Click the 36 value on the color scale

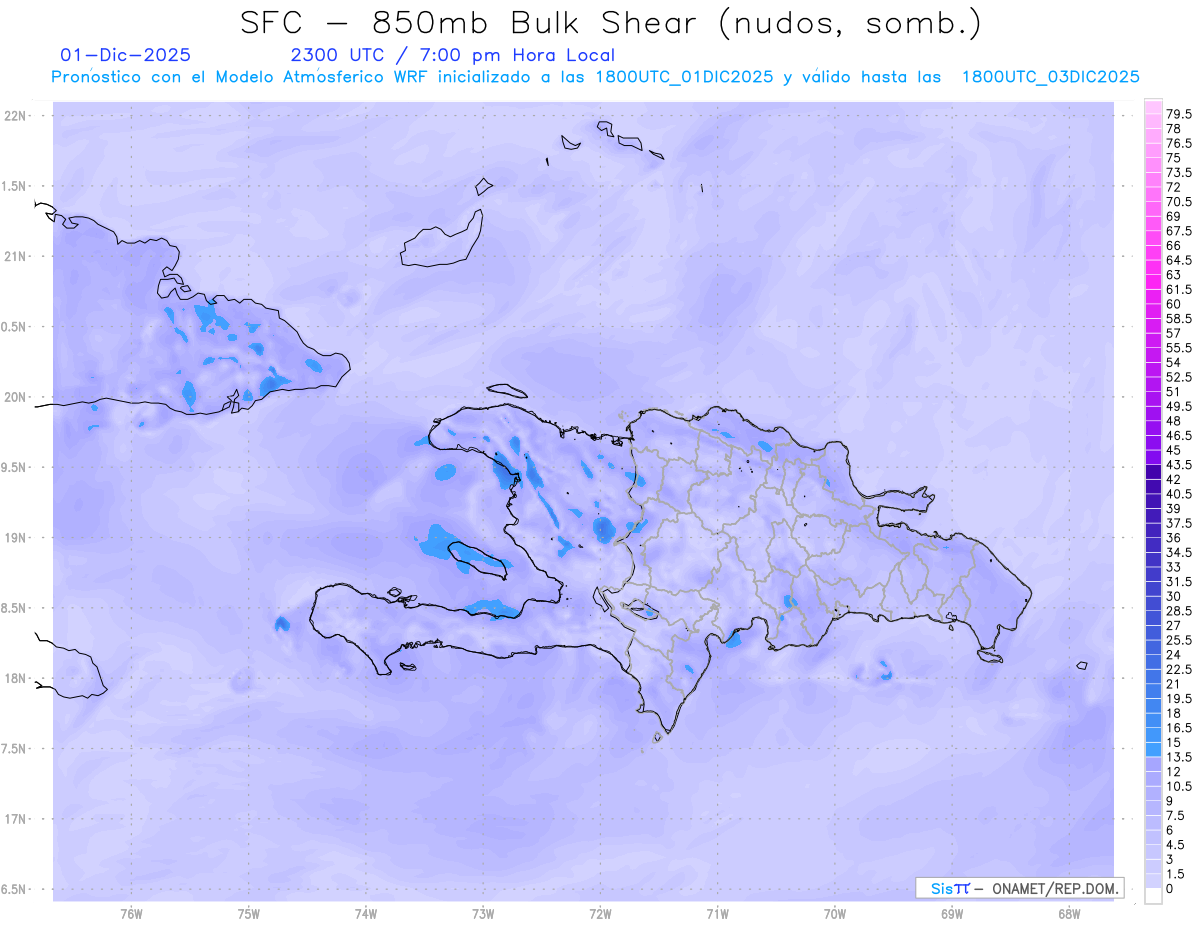pos(1174,538)
